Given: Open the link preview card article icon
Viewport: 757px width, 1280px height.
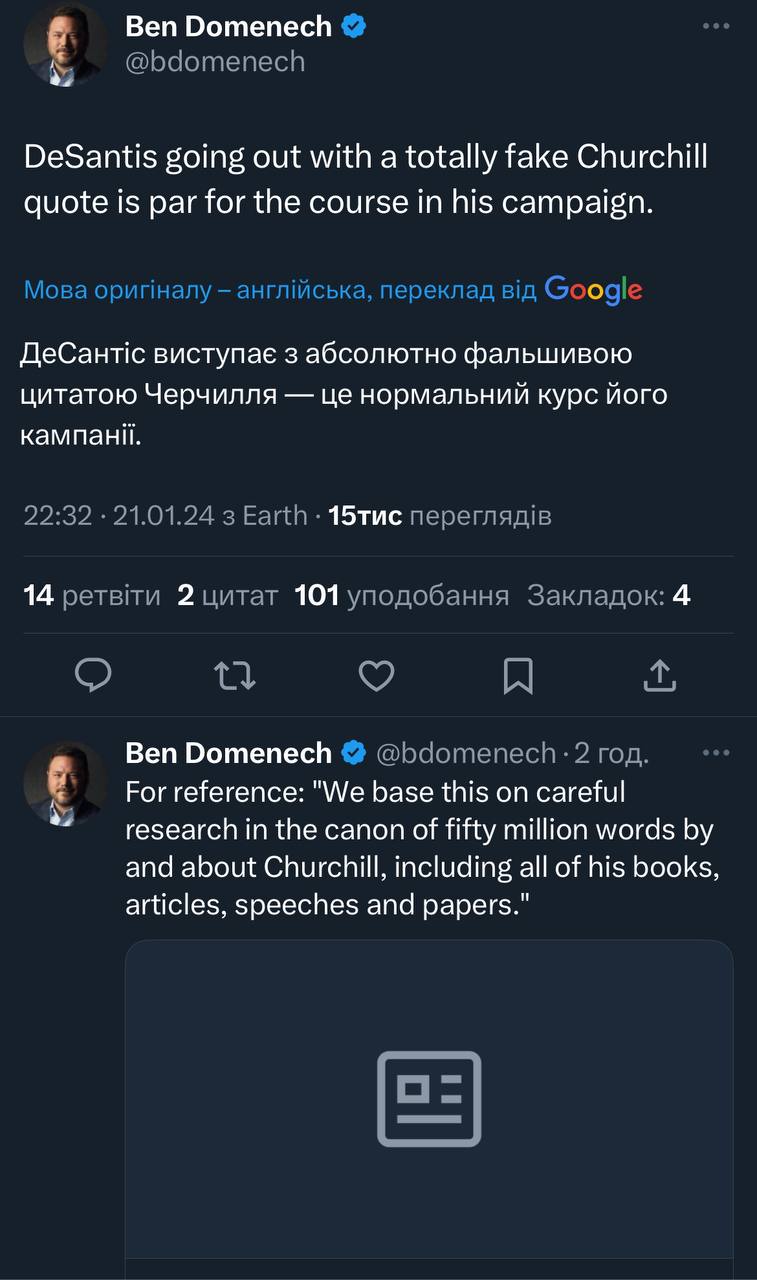Looking at the screenshot, I should pos(429,1098).
